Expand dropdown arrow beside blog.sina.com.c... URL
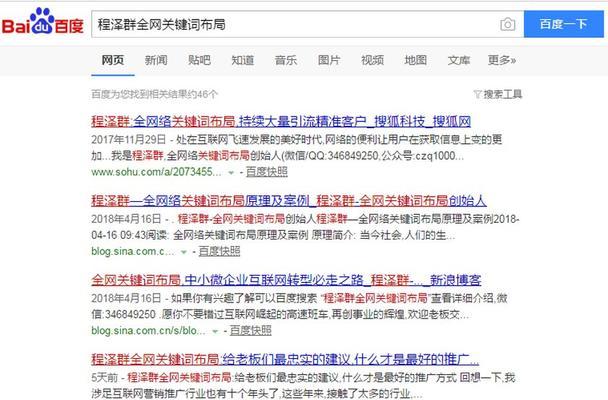This screenshot has height=400, width=608. [x=184, y=252]
